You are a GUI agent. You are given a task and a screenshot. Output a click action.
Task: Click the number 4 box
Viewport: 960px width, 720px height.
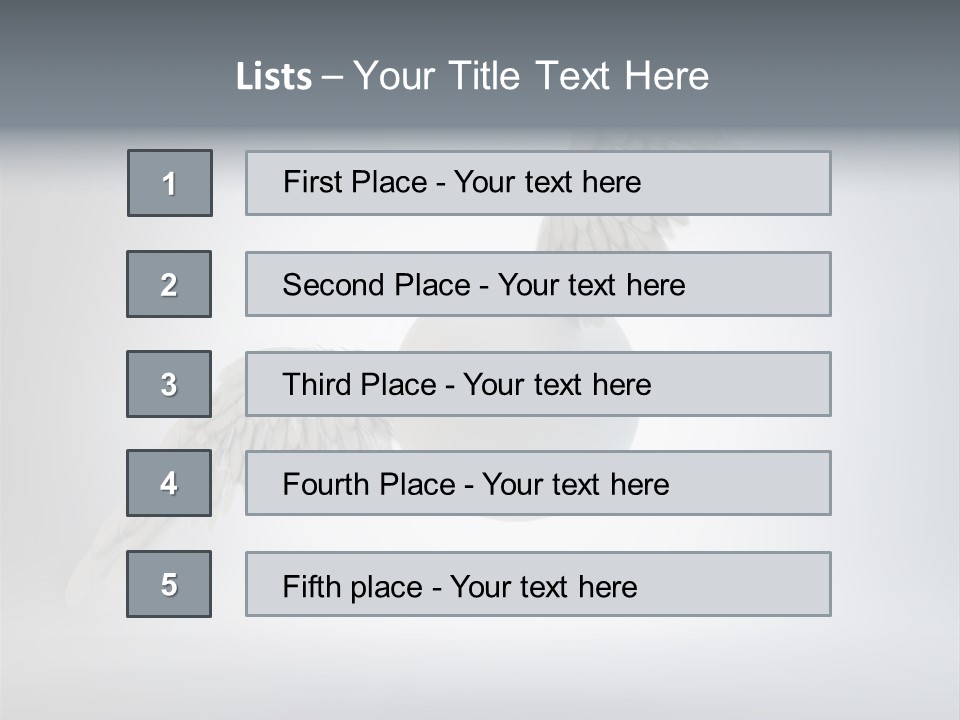(169, 483)
